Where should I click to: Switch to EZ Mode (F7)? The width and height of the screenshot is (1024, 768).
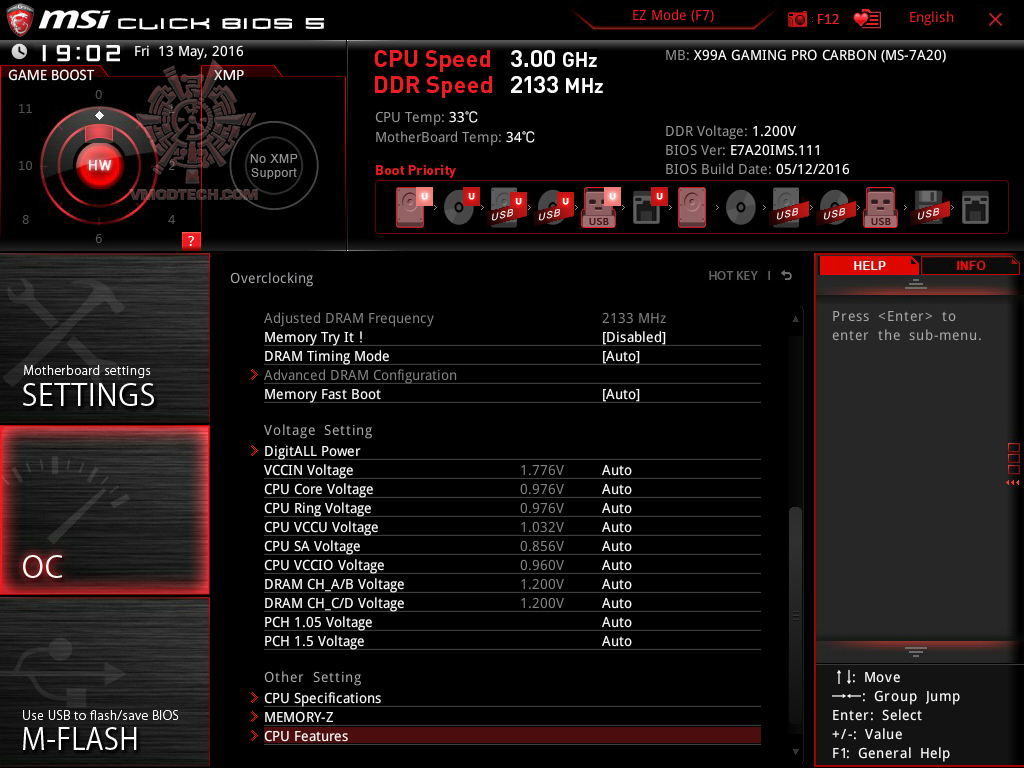point(673,16)
